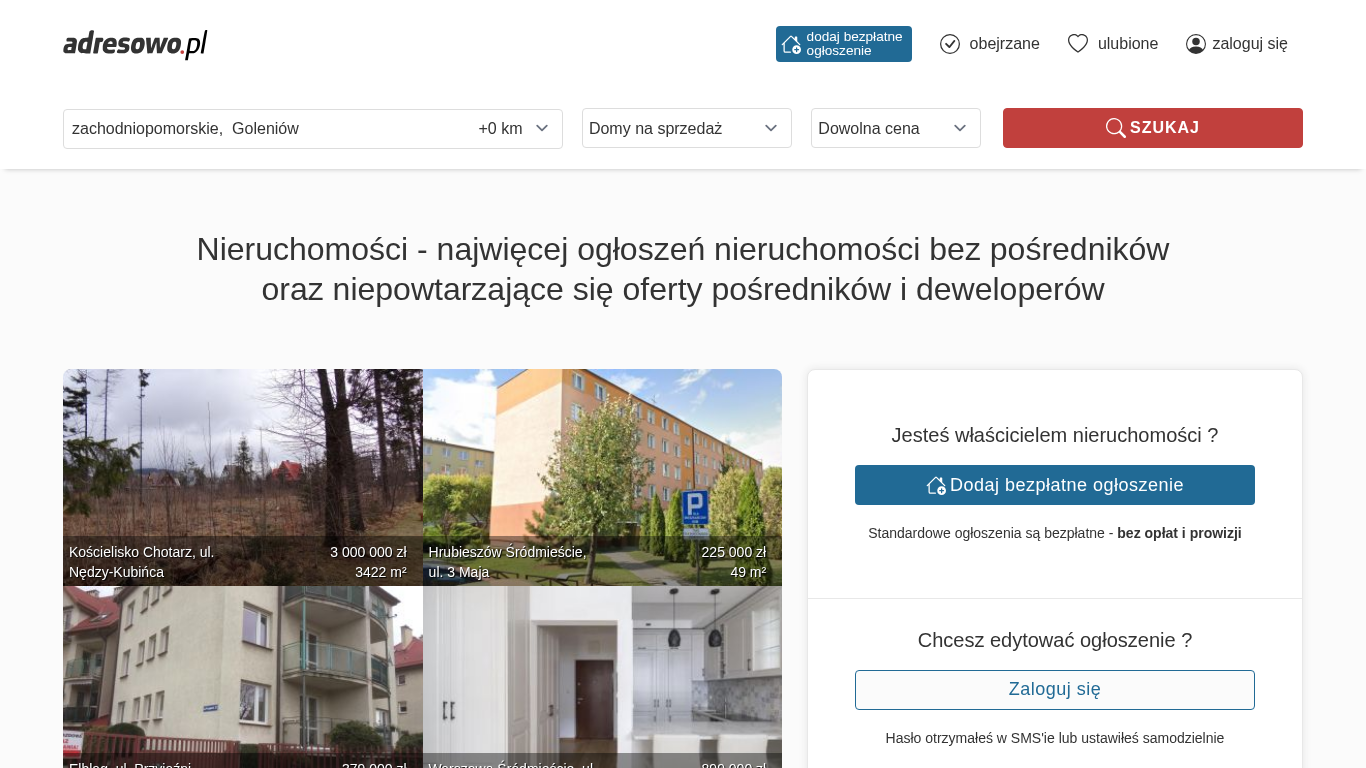
Task: Open the Domy na sprzedaż dropdown
Action: click(686, 128)
